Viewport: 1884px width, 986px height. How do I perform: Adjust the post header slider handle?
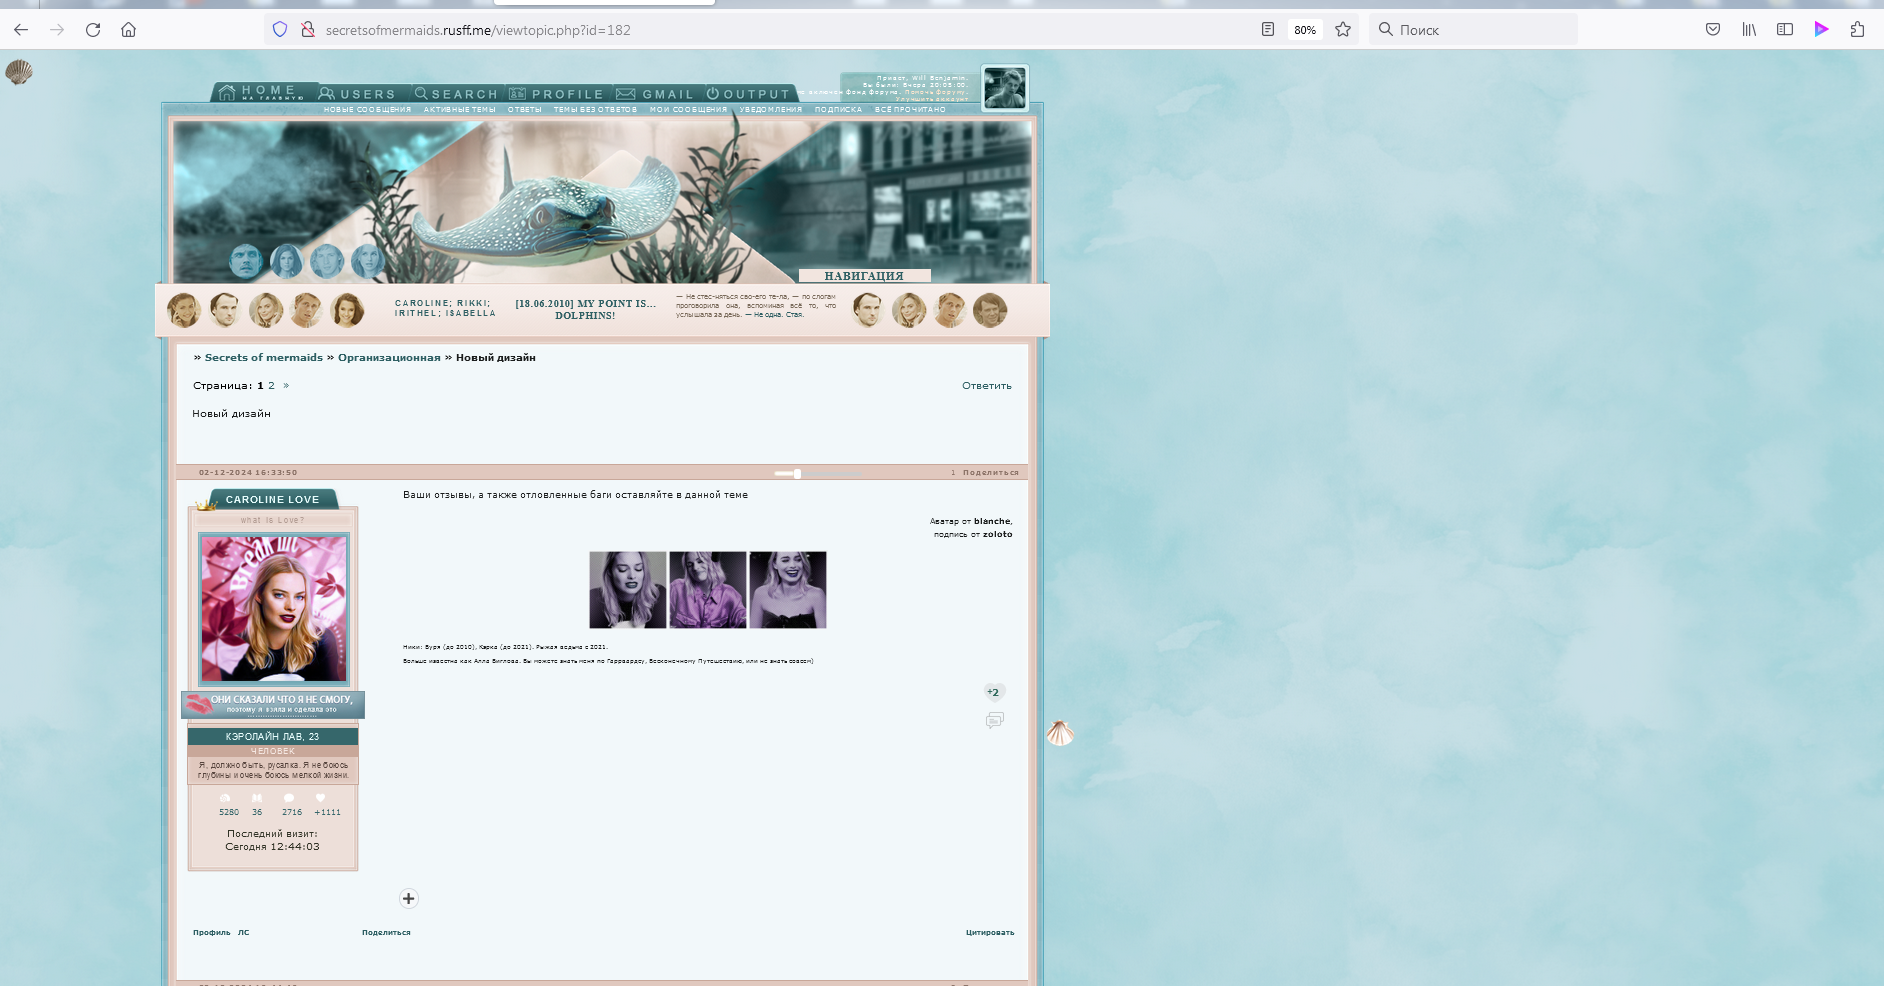tap(797, 474)
